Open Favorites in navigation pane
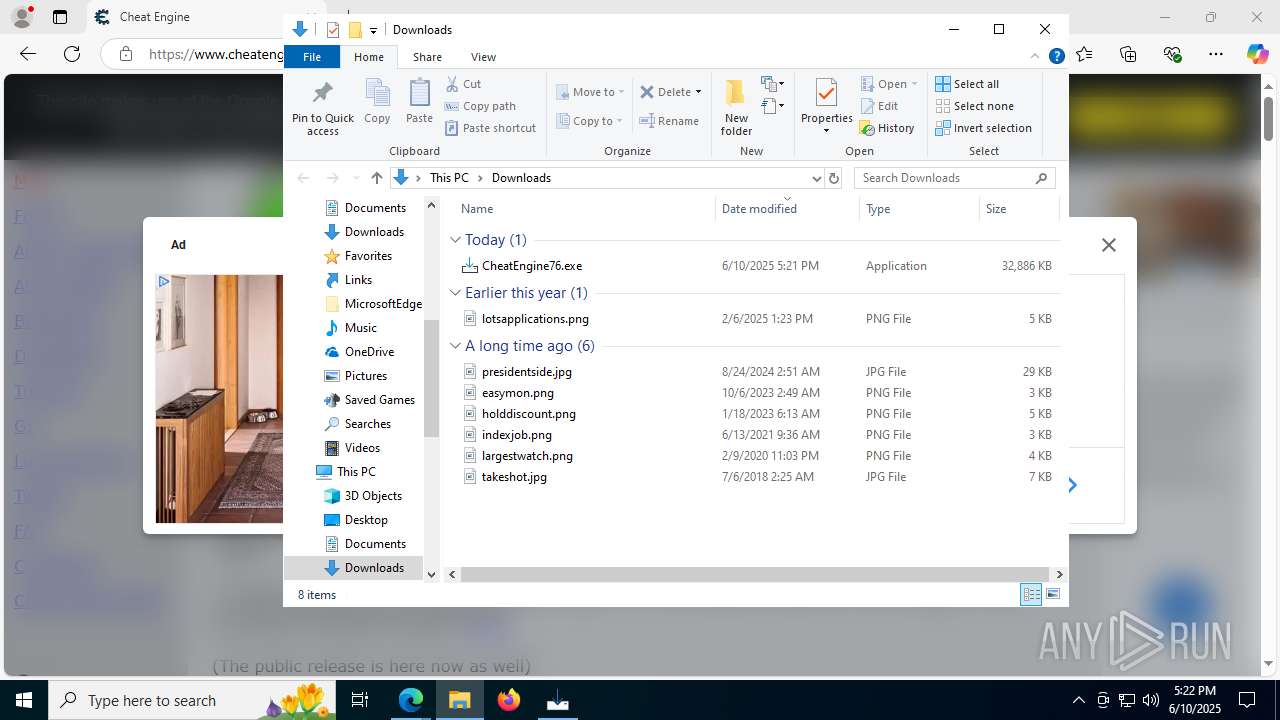Viewport: 1280px width, 720px height. pyautogui.click(x=368, y=256)
